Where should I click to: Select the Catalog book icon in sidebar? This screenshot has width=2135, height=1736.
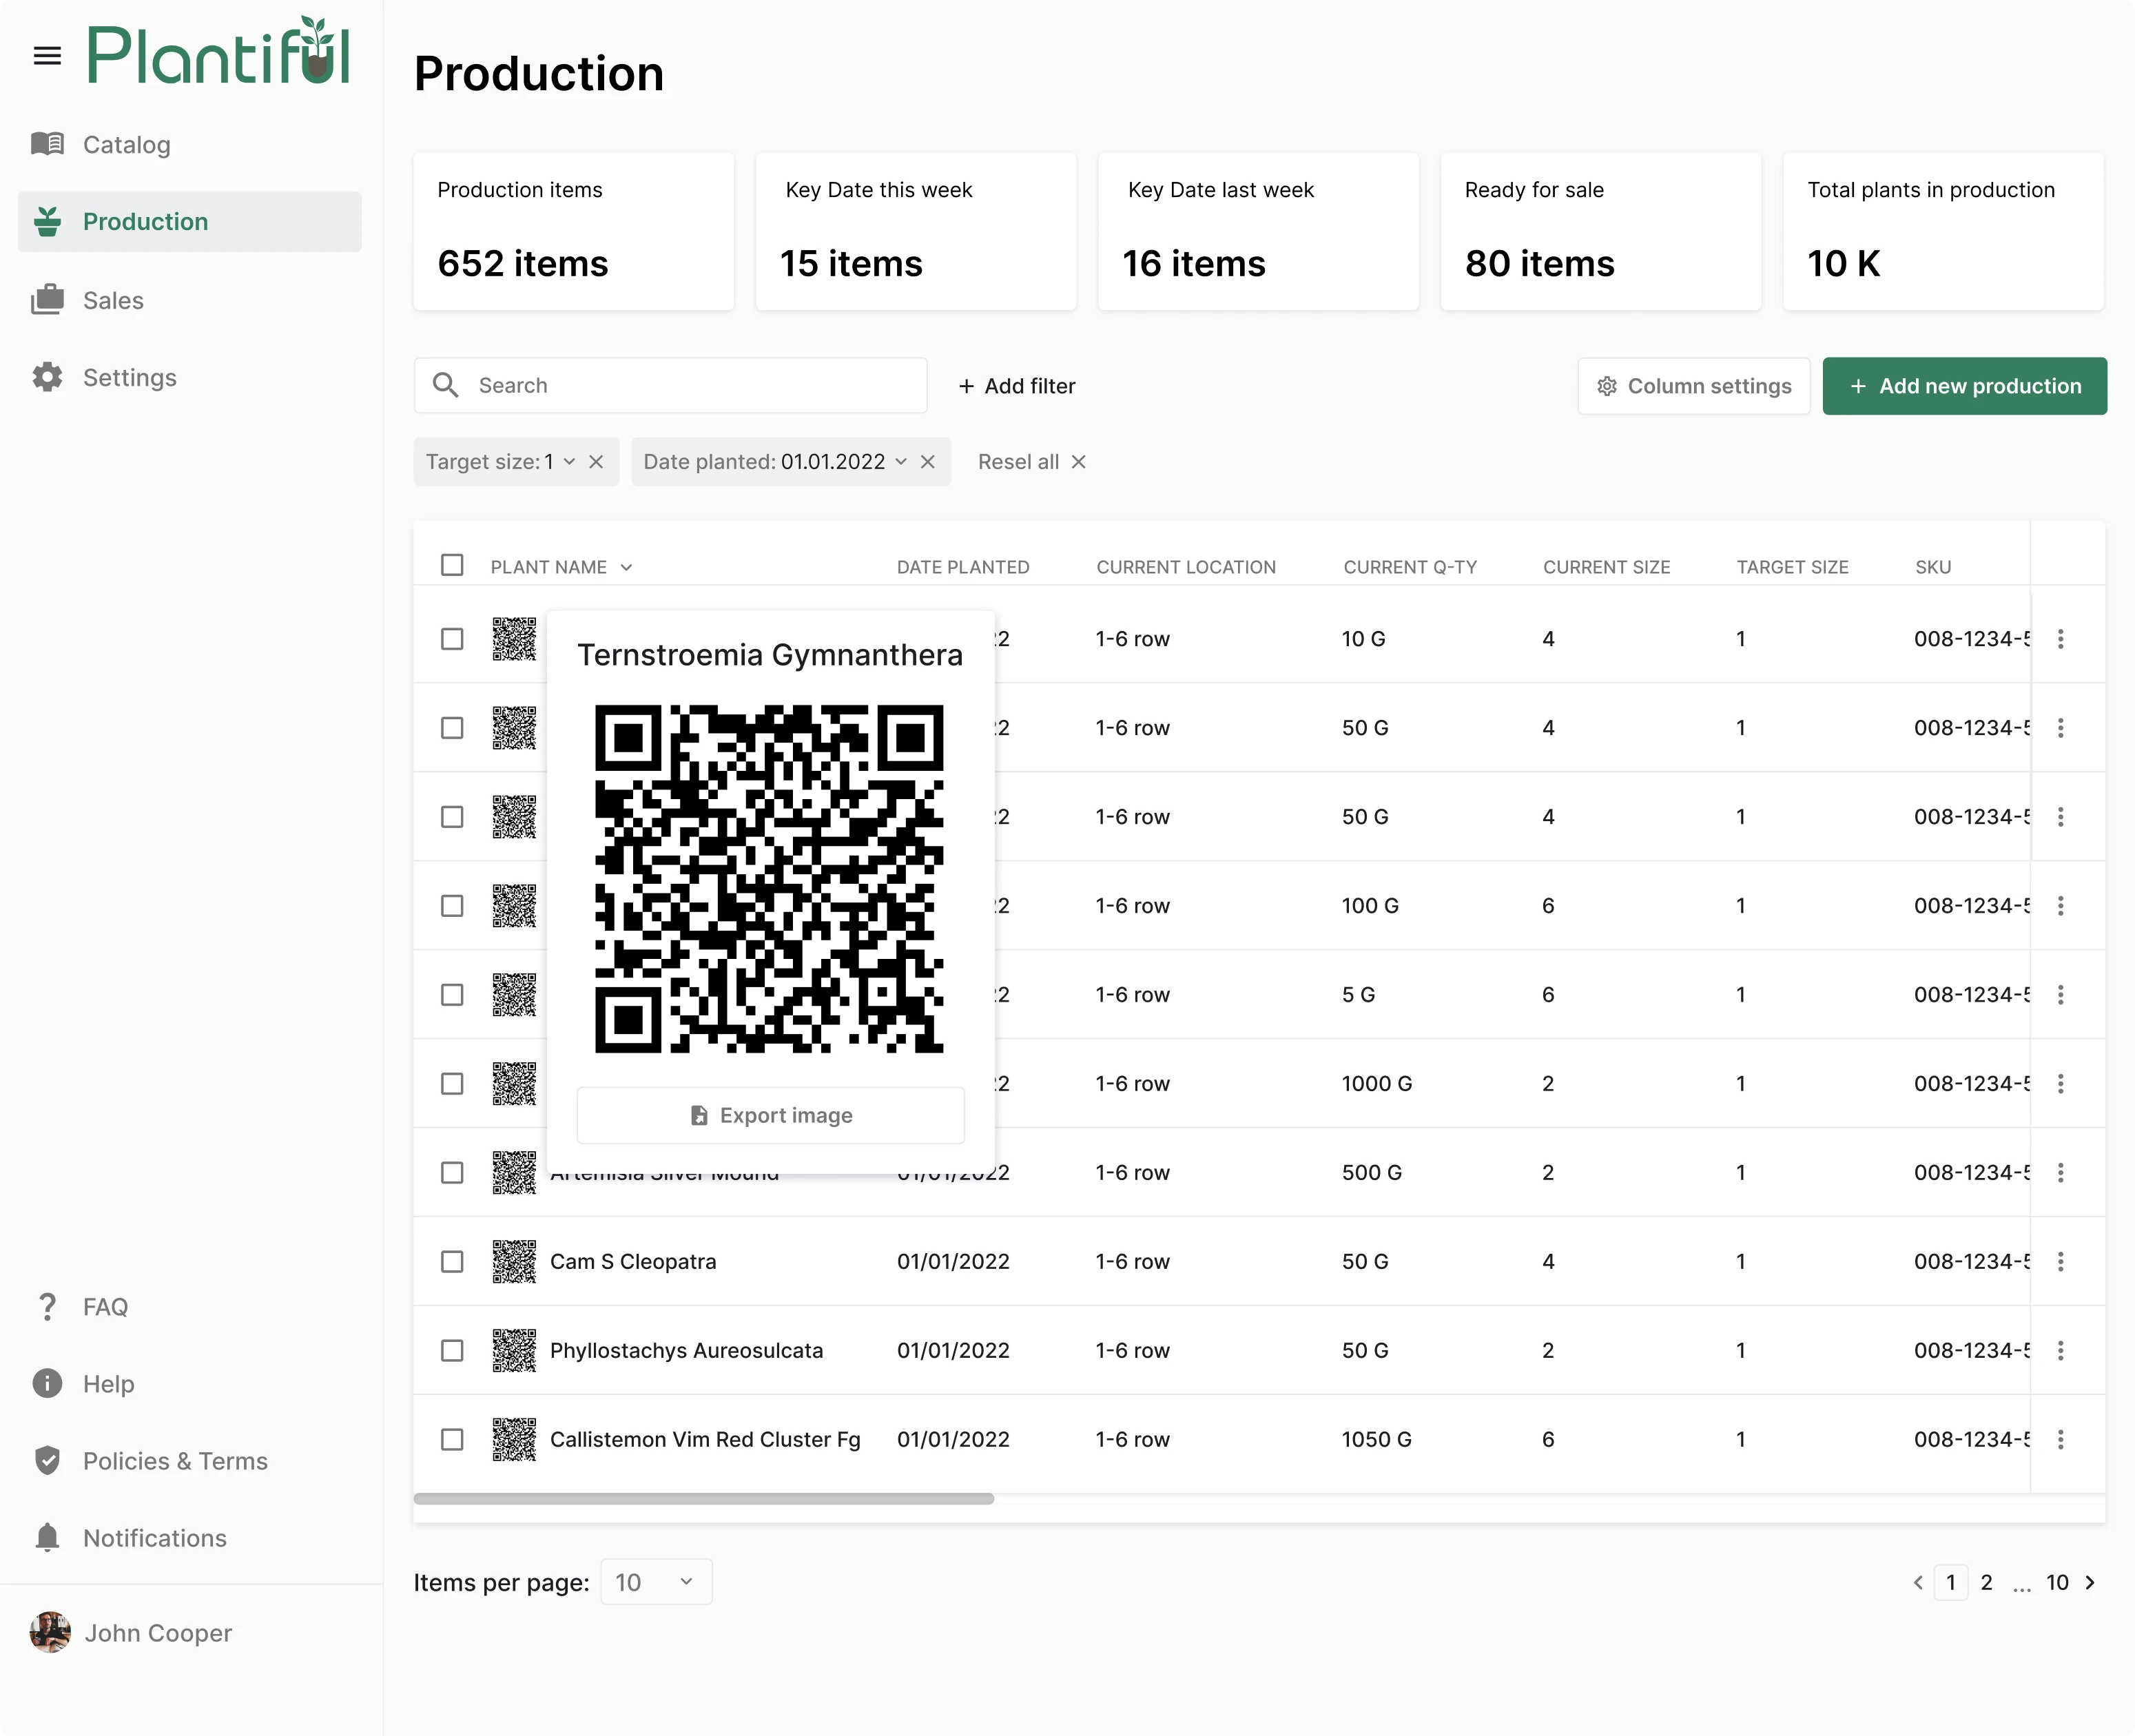pyautogui.click(x=47, y=144)
